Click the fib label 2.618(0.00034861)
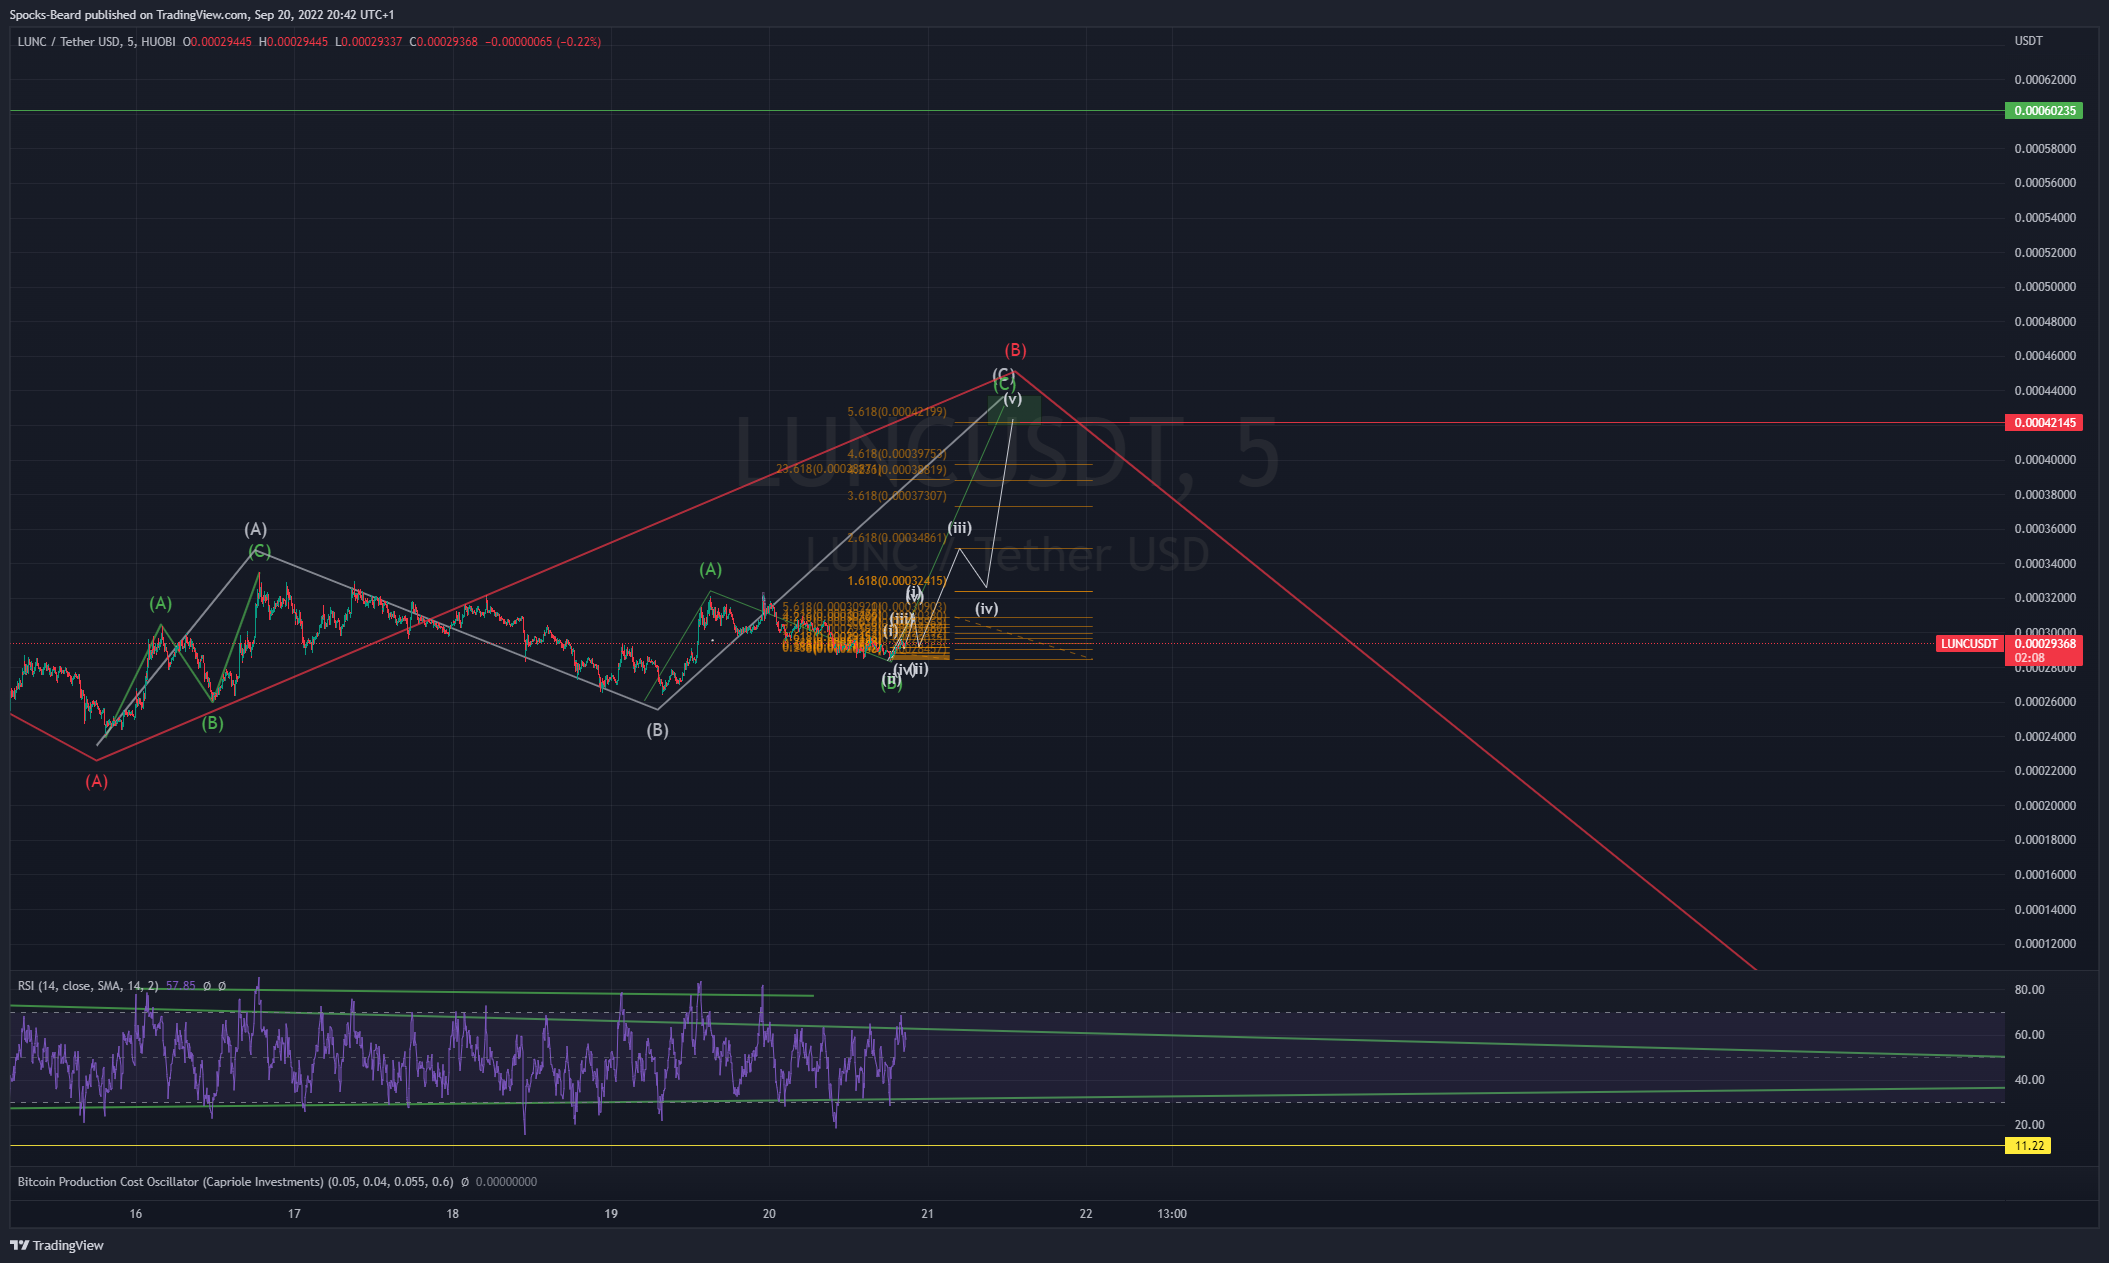This screenshot has height=1263, width=2109. point(896,538)
